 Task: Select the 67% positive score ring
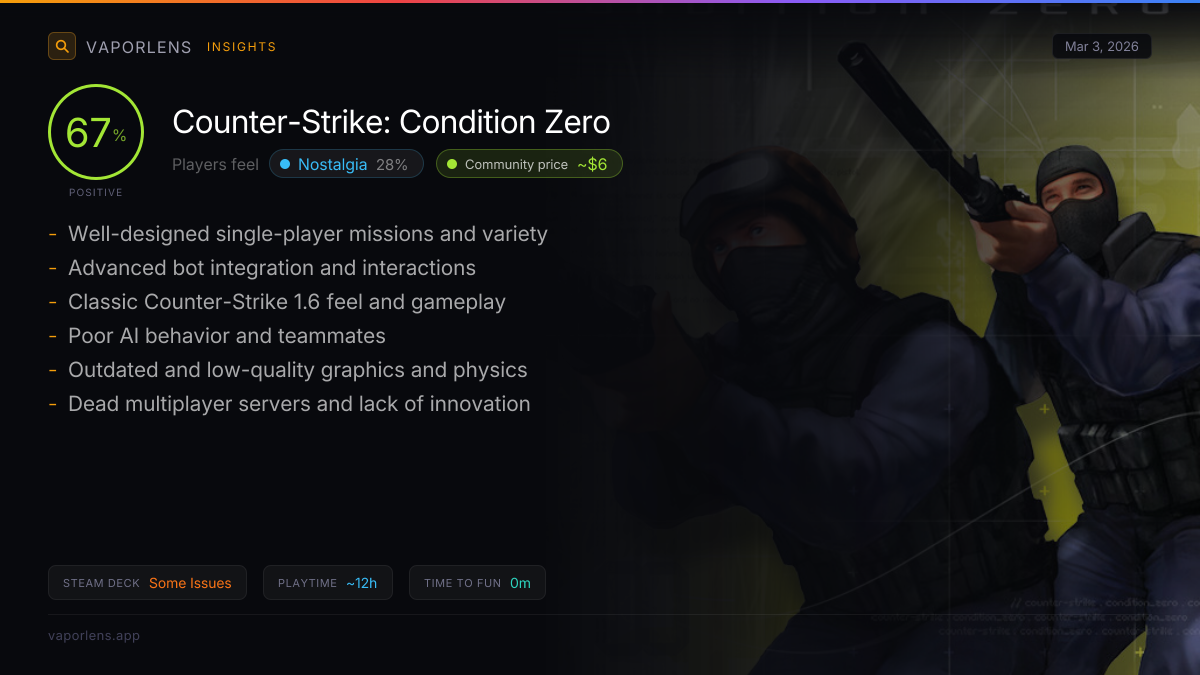[x=96, y=132]
